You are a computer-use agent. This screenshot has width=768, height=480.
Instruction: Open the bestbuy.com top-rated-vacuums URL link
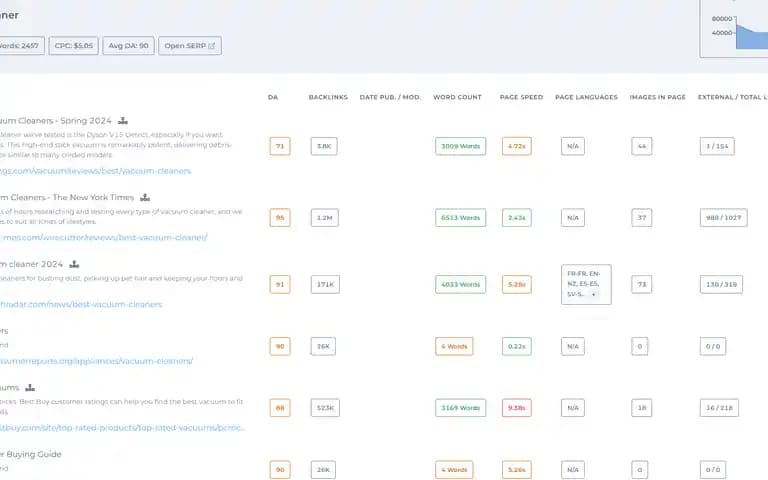pos(122,428)
